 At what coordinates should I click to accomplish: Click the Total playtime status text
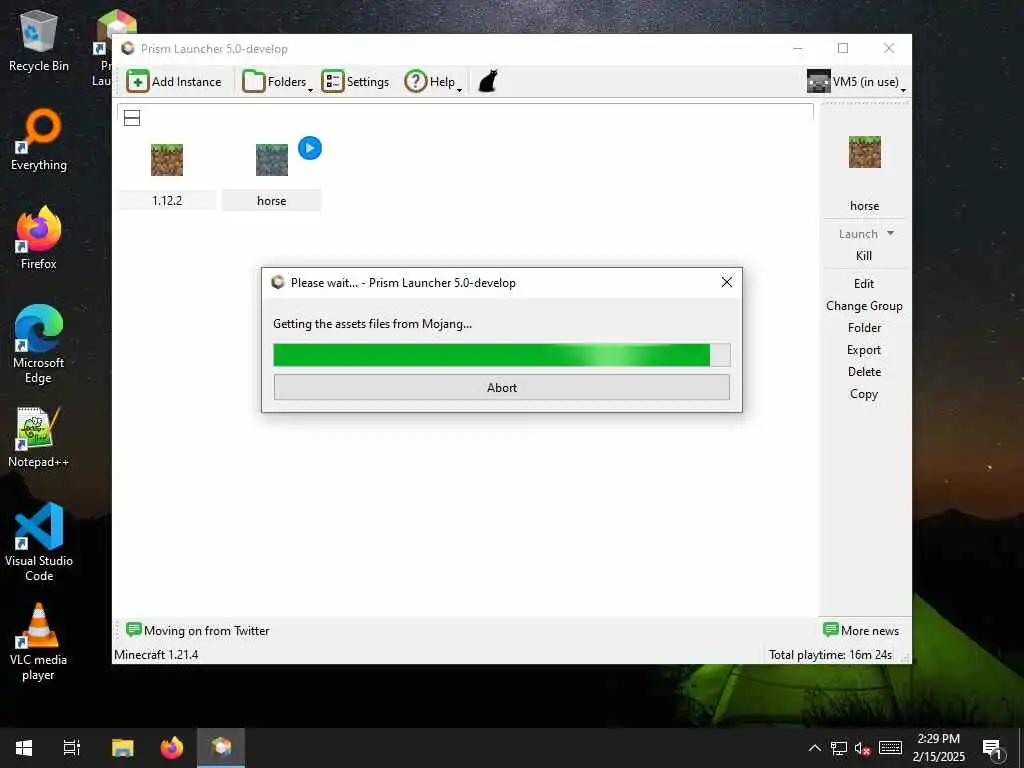(x=830, y=654)
